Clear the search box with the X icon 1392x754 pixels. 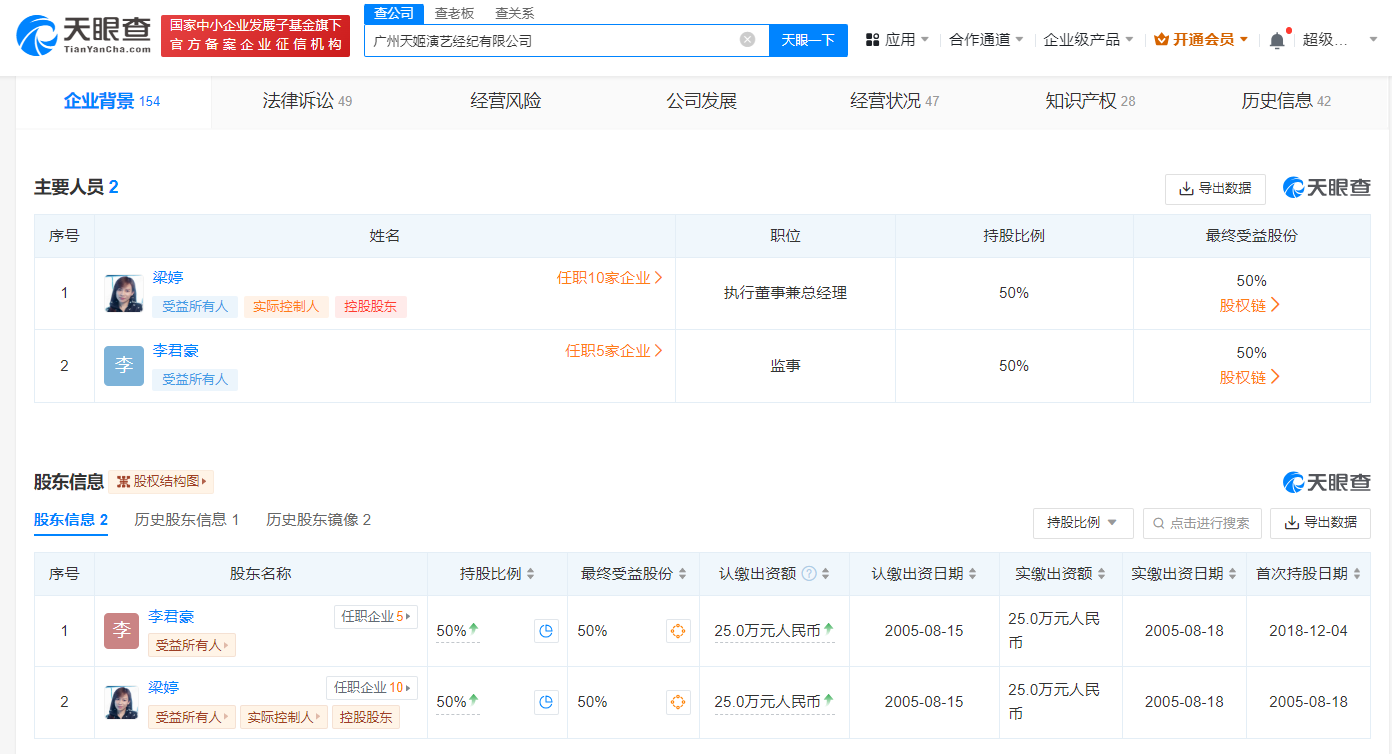(x=747, y=40)
